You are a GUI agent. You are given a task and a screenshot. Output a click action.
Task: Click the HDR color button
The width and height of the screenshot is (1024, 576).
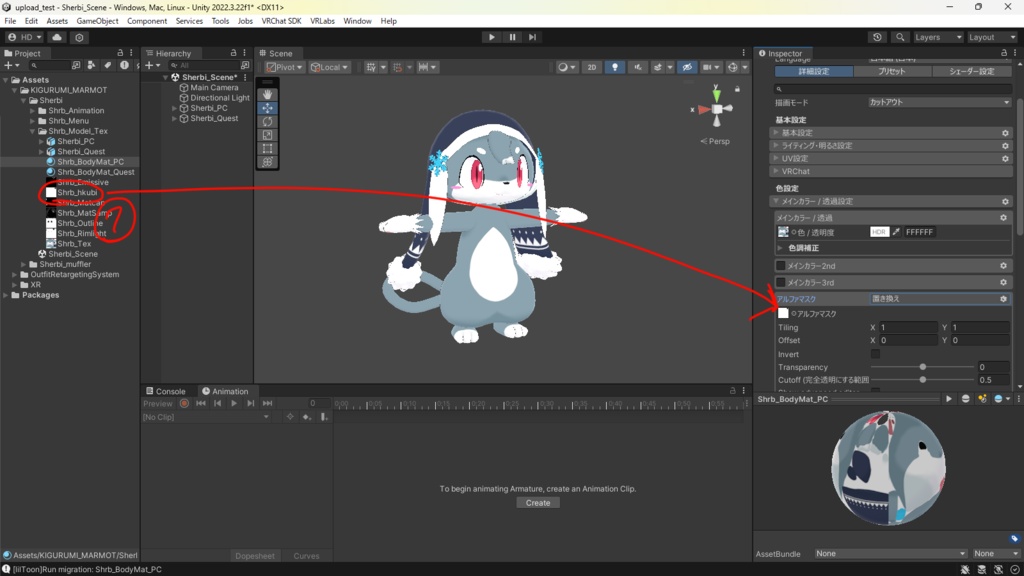[879, 232]
